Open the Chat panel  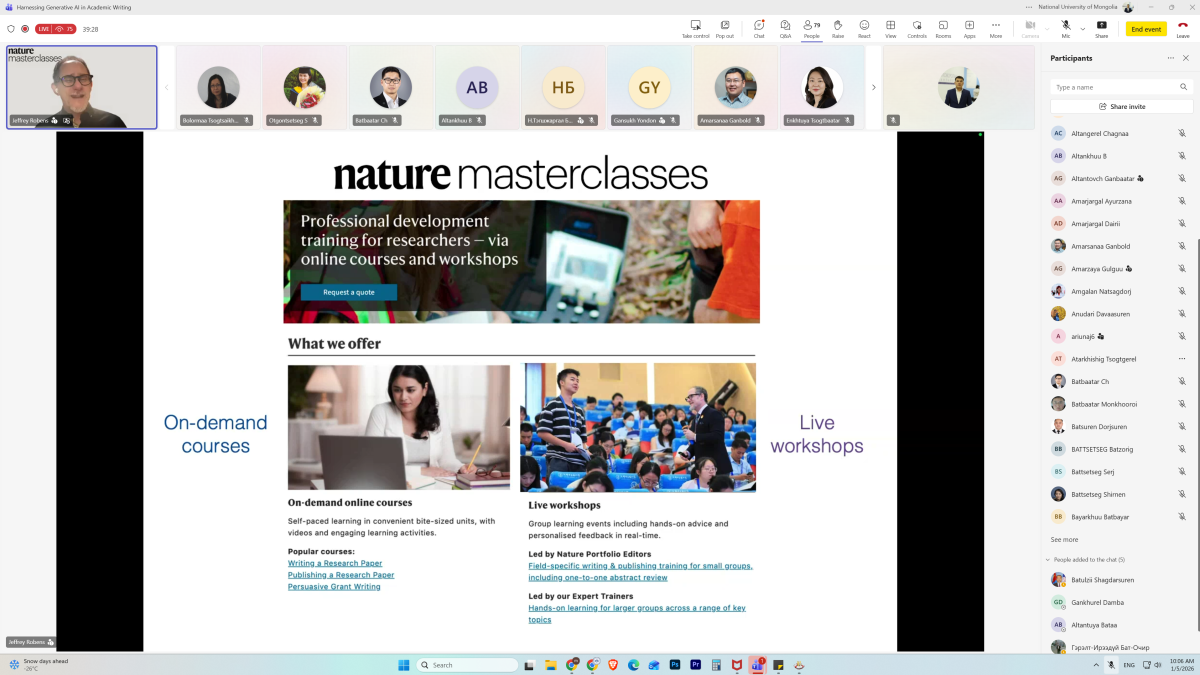point(759,28)
